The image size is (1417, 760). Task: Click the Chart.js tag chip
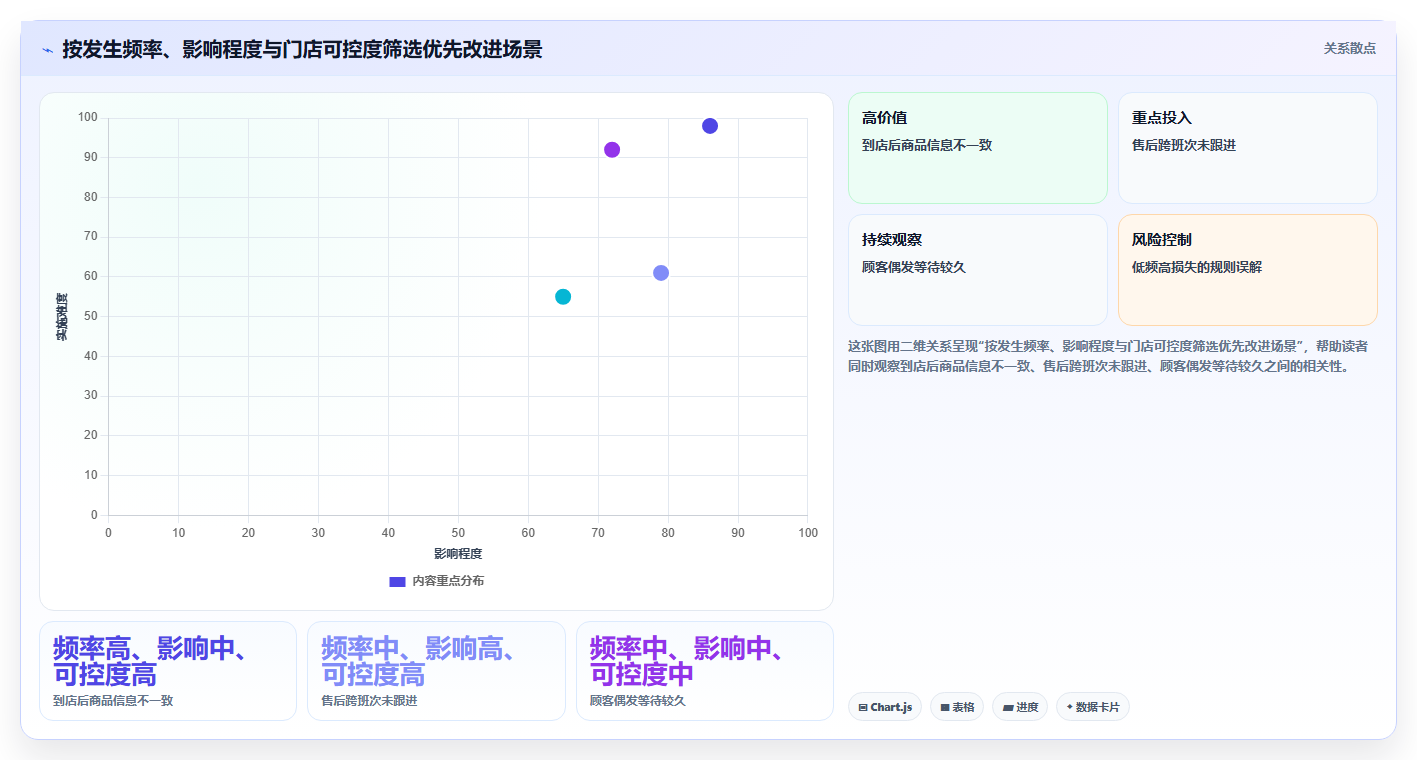[885, 707]
